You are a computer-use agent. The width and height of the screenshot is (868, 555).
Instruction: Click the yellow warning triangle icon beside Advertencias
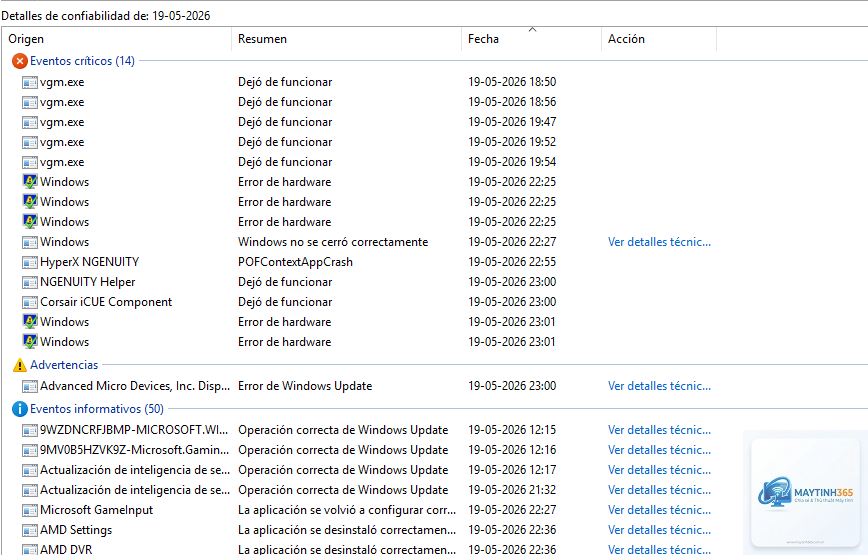click(x=19, y=365)
